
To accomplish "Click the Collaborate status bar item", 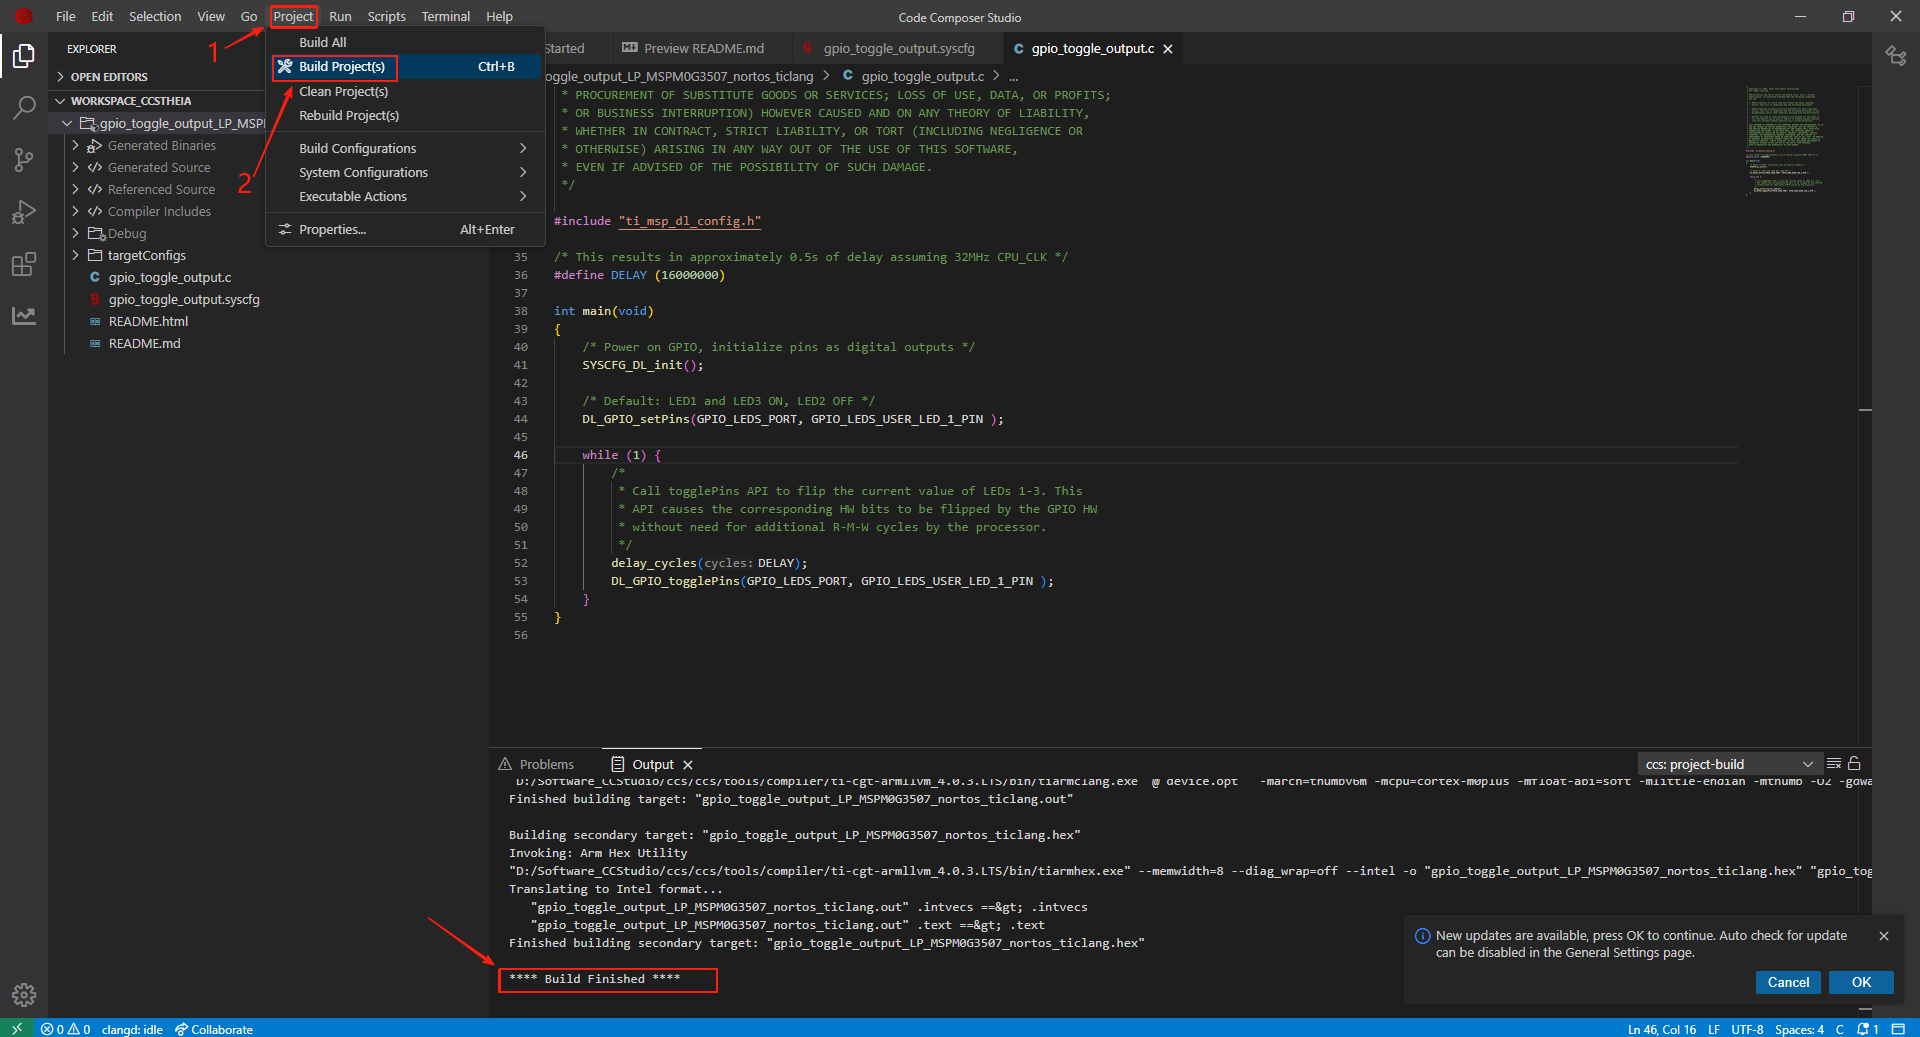I will point(214,1029).
